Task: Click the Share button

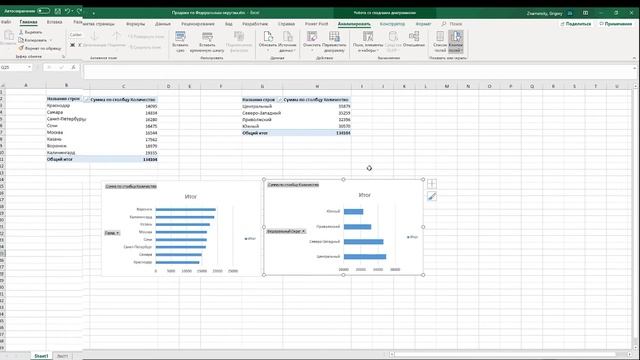Action: point(576,24)
